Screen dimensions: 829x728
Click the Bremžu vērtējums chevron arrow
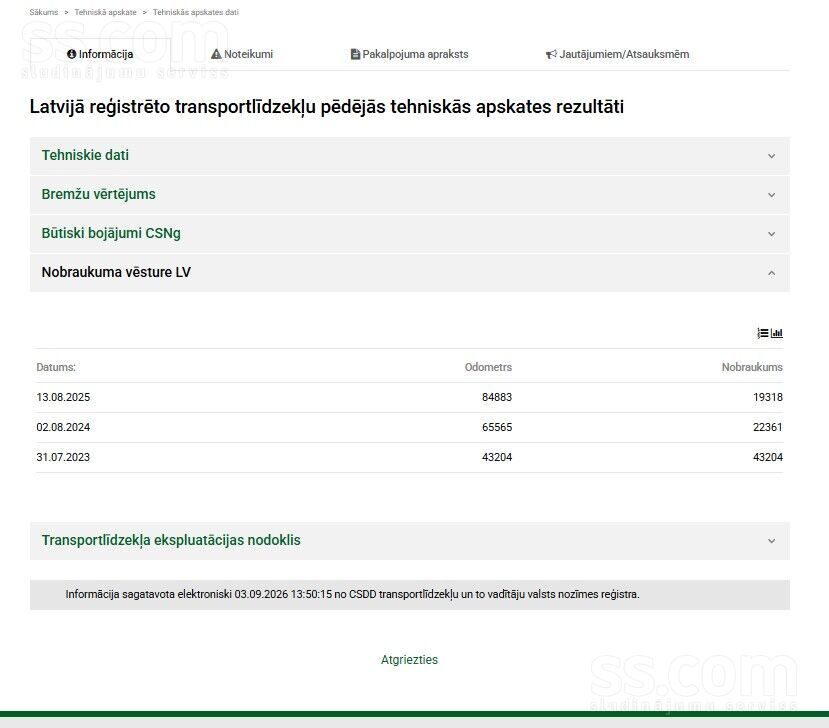pos(771,195)
